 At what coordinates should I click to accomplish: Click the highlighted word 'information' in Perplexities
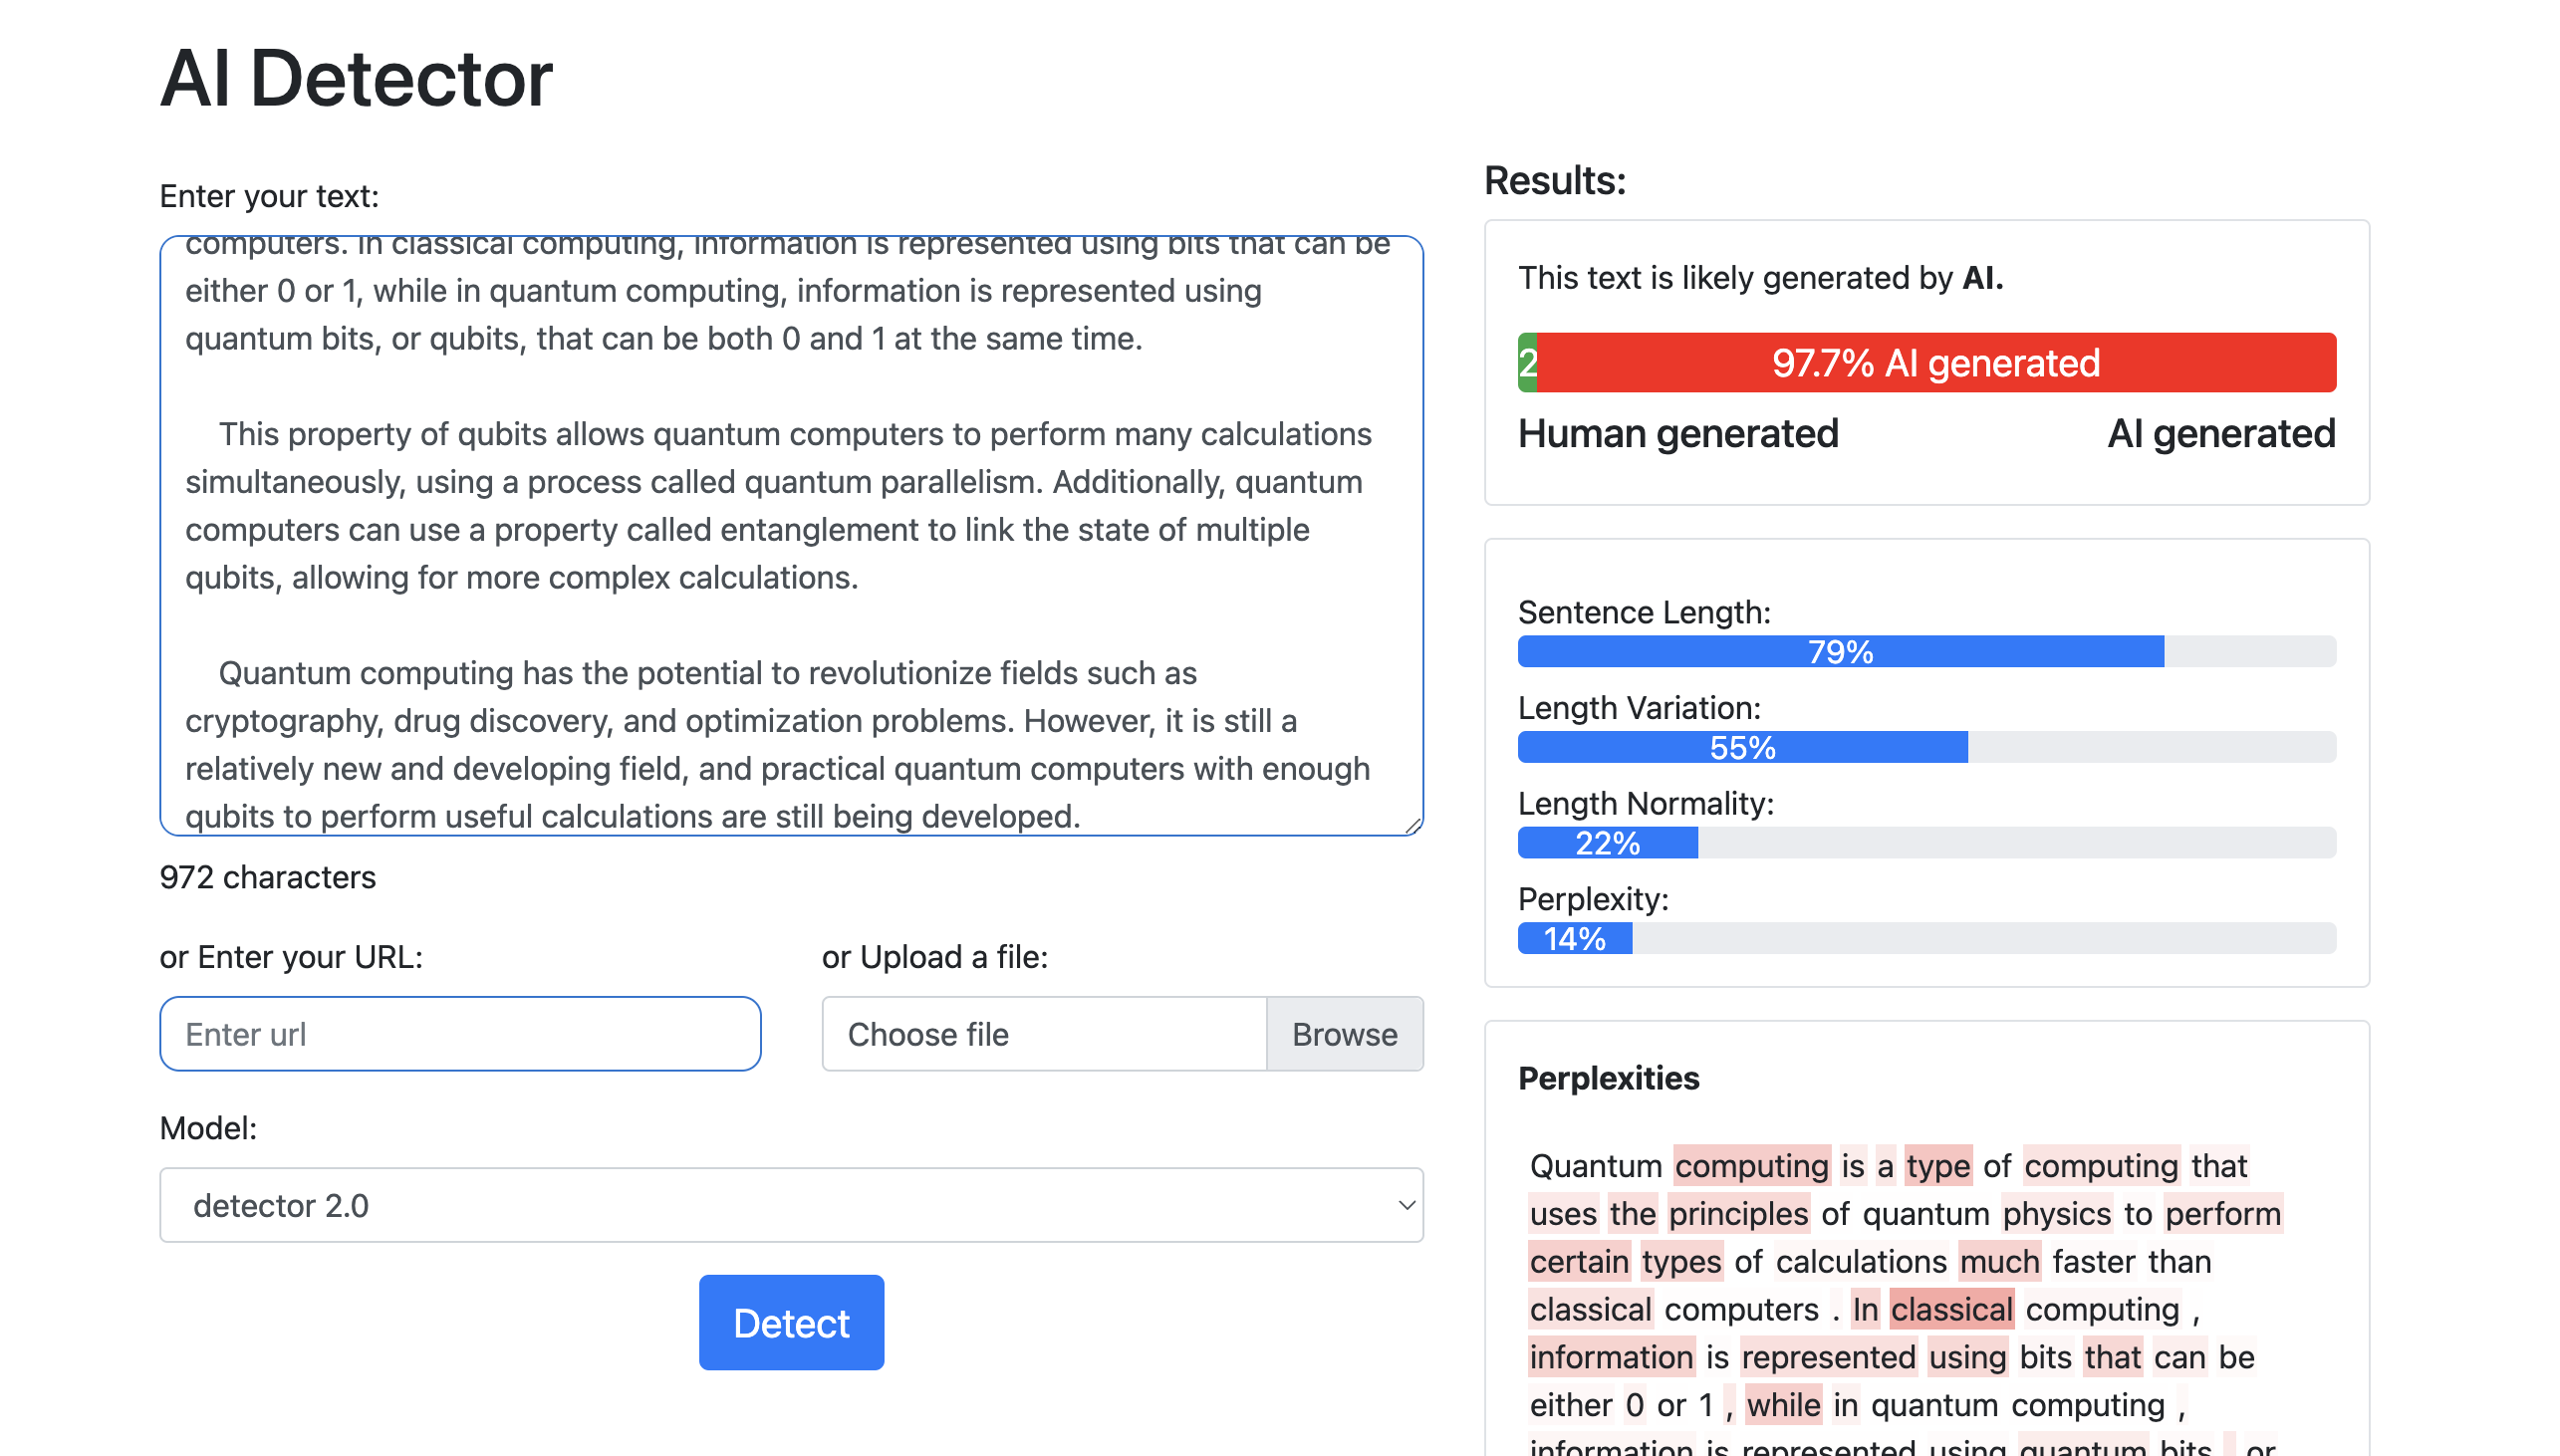[x=1611, y=1358]
